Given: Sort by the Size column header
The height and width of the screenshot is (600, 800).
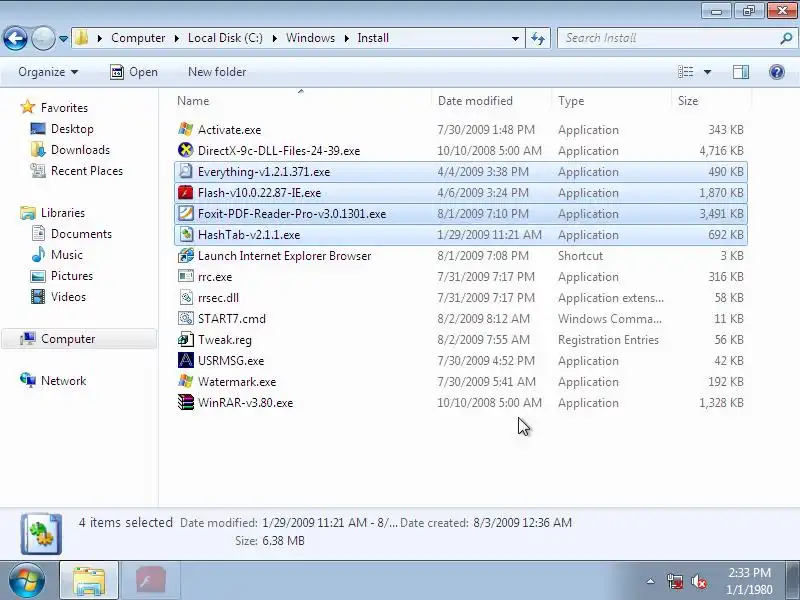Looking at the screenshot, I should pyautogui.click(x=711, y=101).
